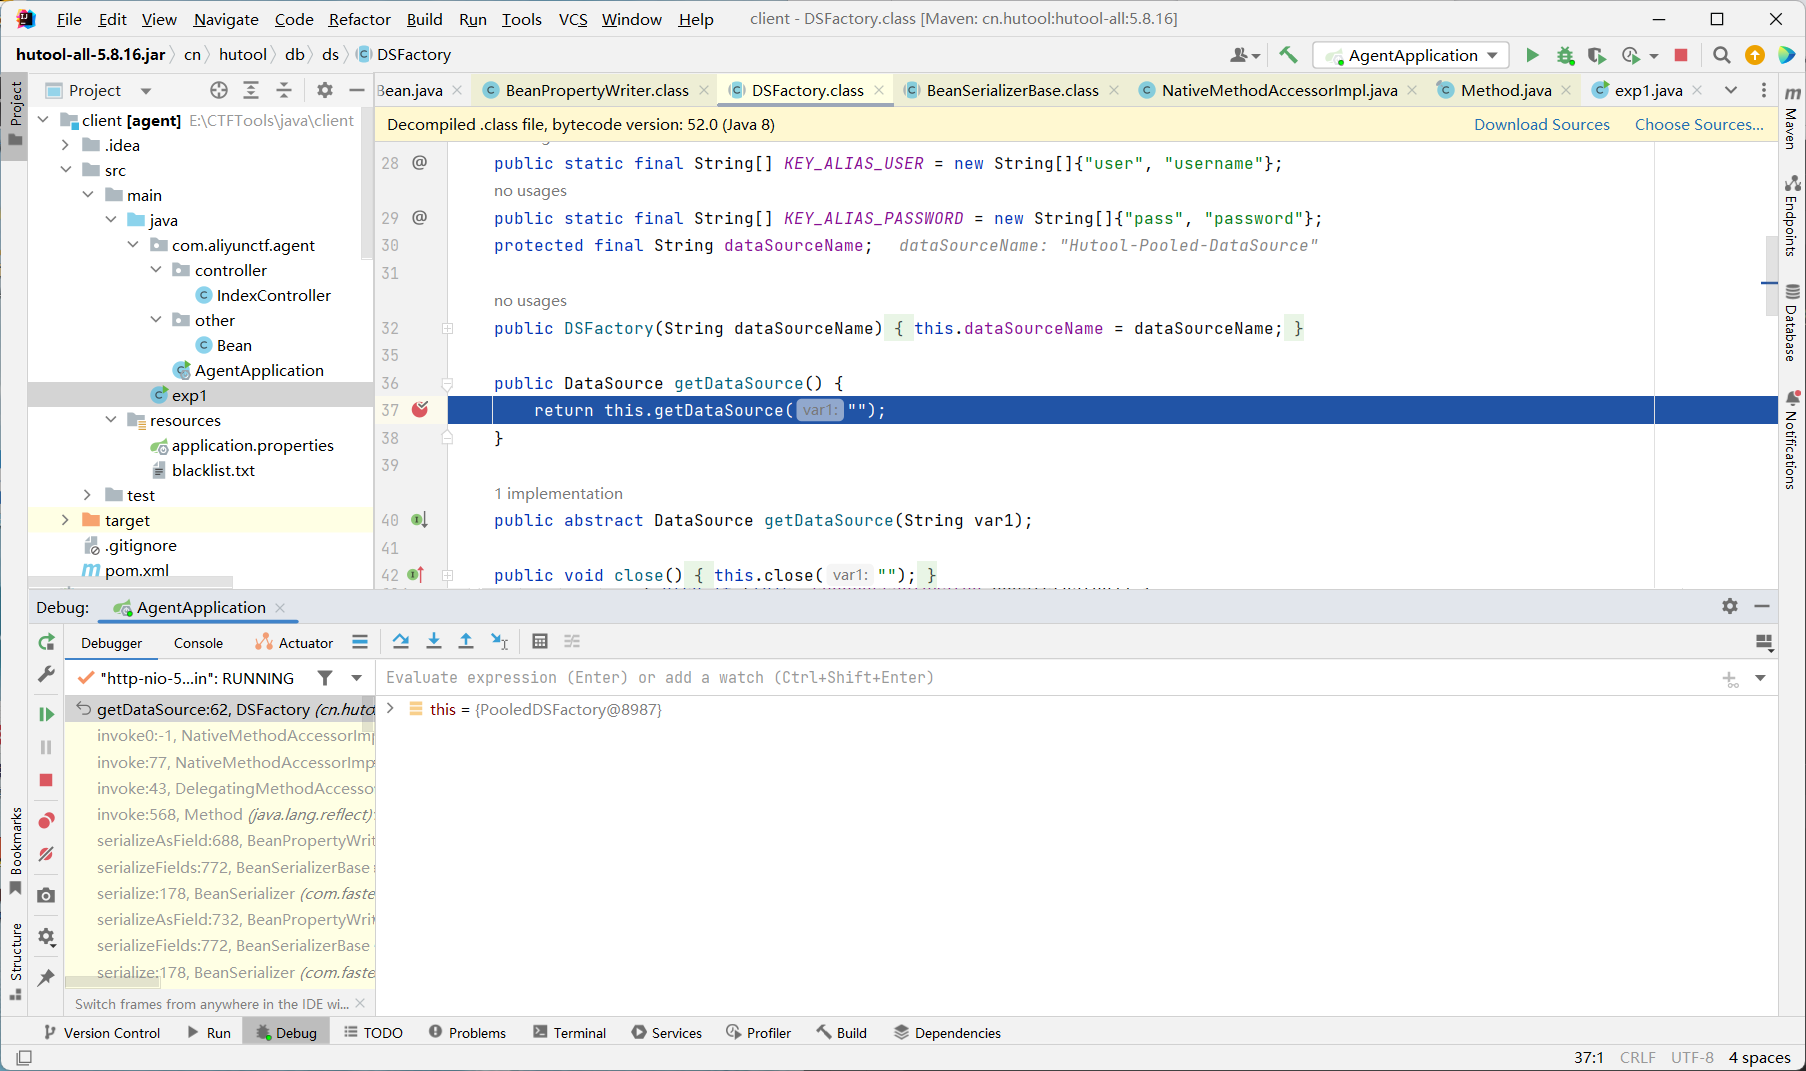Image resolution: width=1806 pixels, height=1071 pixels.
Task: Close the DSFactory.class editor tab
Action: pyautogui.click(x=879, y=90)
